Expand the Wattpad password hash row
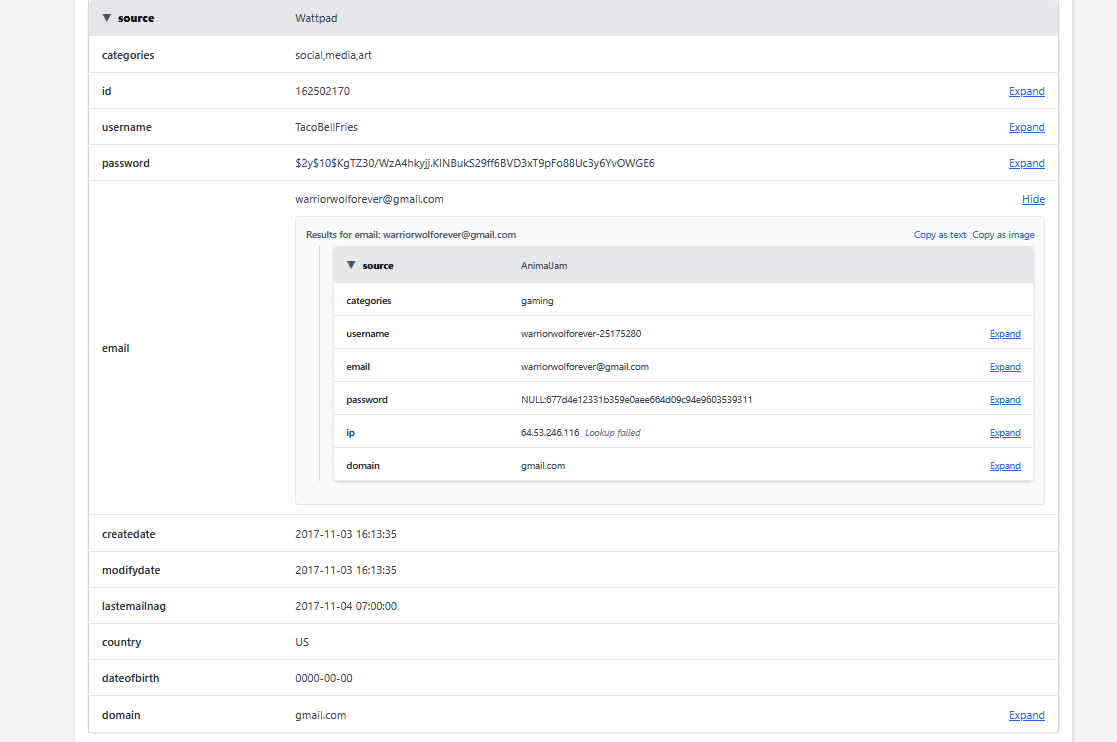This screenshot has height=742, width=1117. (1026, 163)
